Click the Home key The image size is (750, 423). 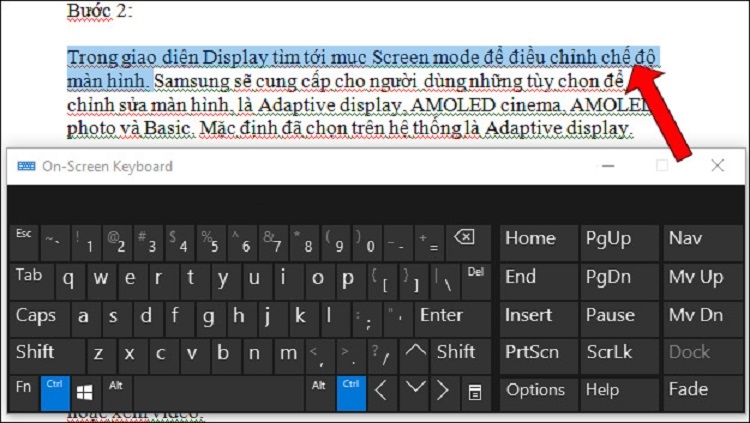(x=539, y=243)
